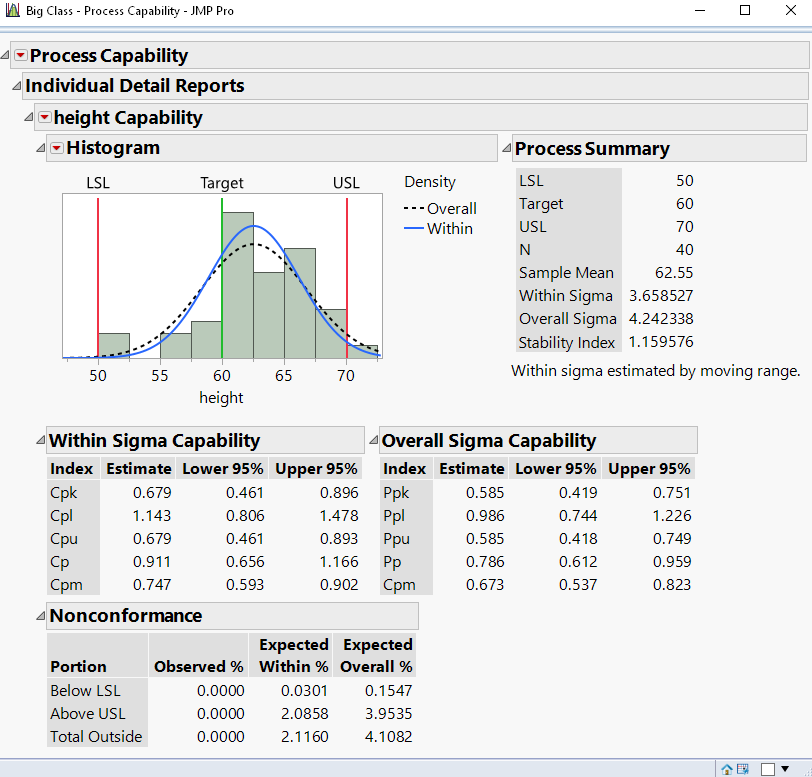Click the Within Sigma Upper 95% header
The height and width of the screenshot is (777, 812).
click(316, 469)
